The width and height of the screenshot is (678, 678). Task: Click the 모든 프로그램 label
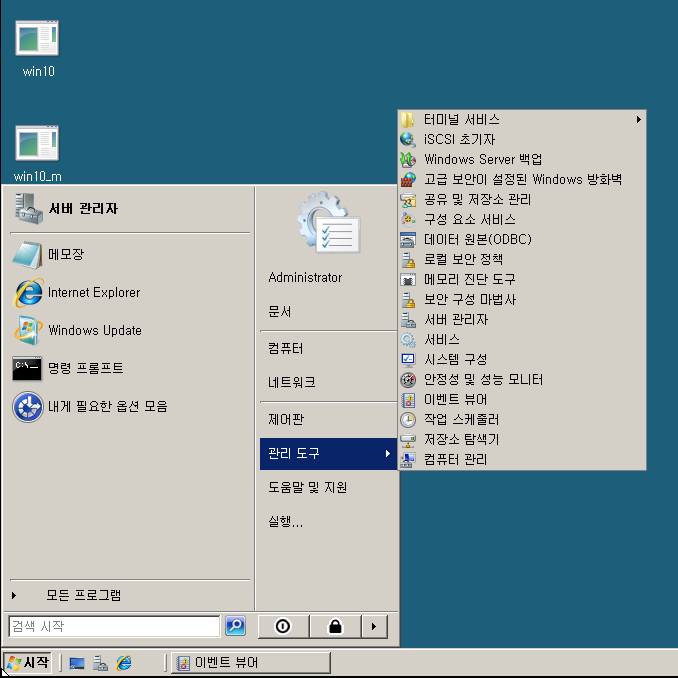click(83, 595)
